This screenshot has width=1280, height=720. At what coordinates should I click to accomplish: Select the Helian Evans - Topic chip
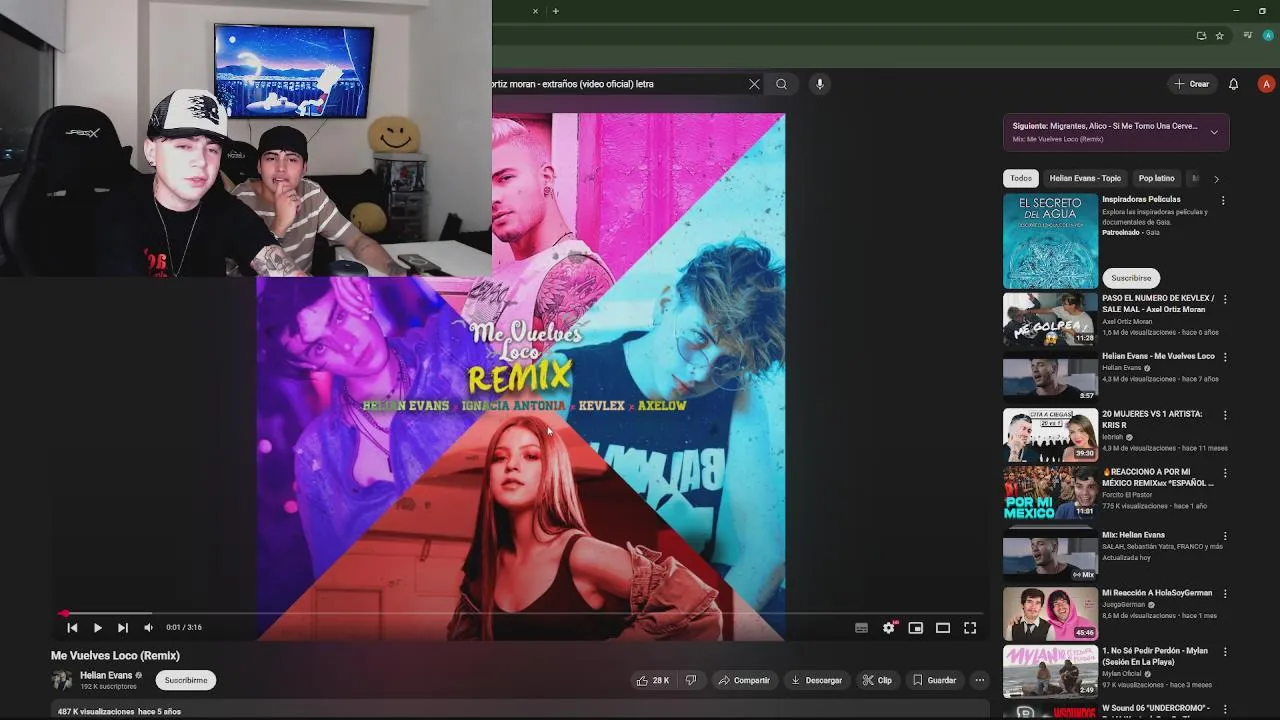pyautogui.click(x=1085, y=178)
